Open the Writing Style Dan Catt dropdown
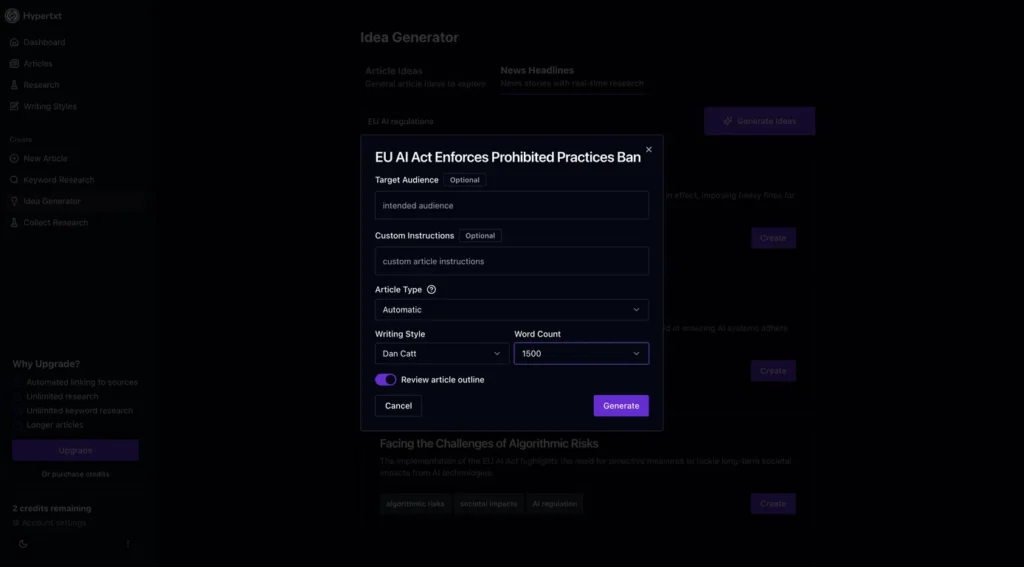 tap(442, 353)
